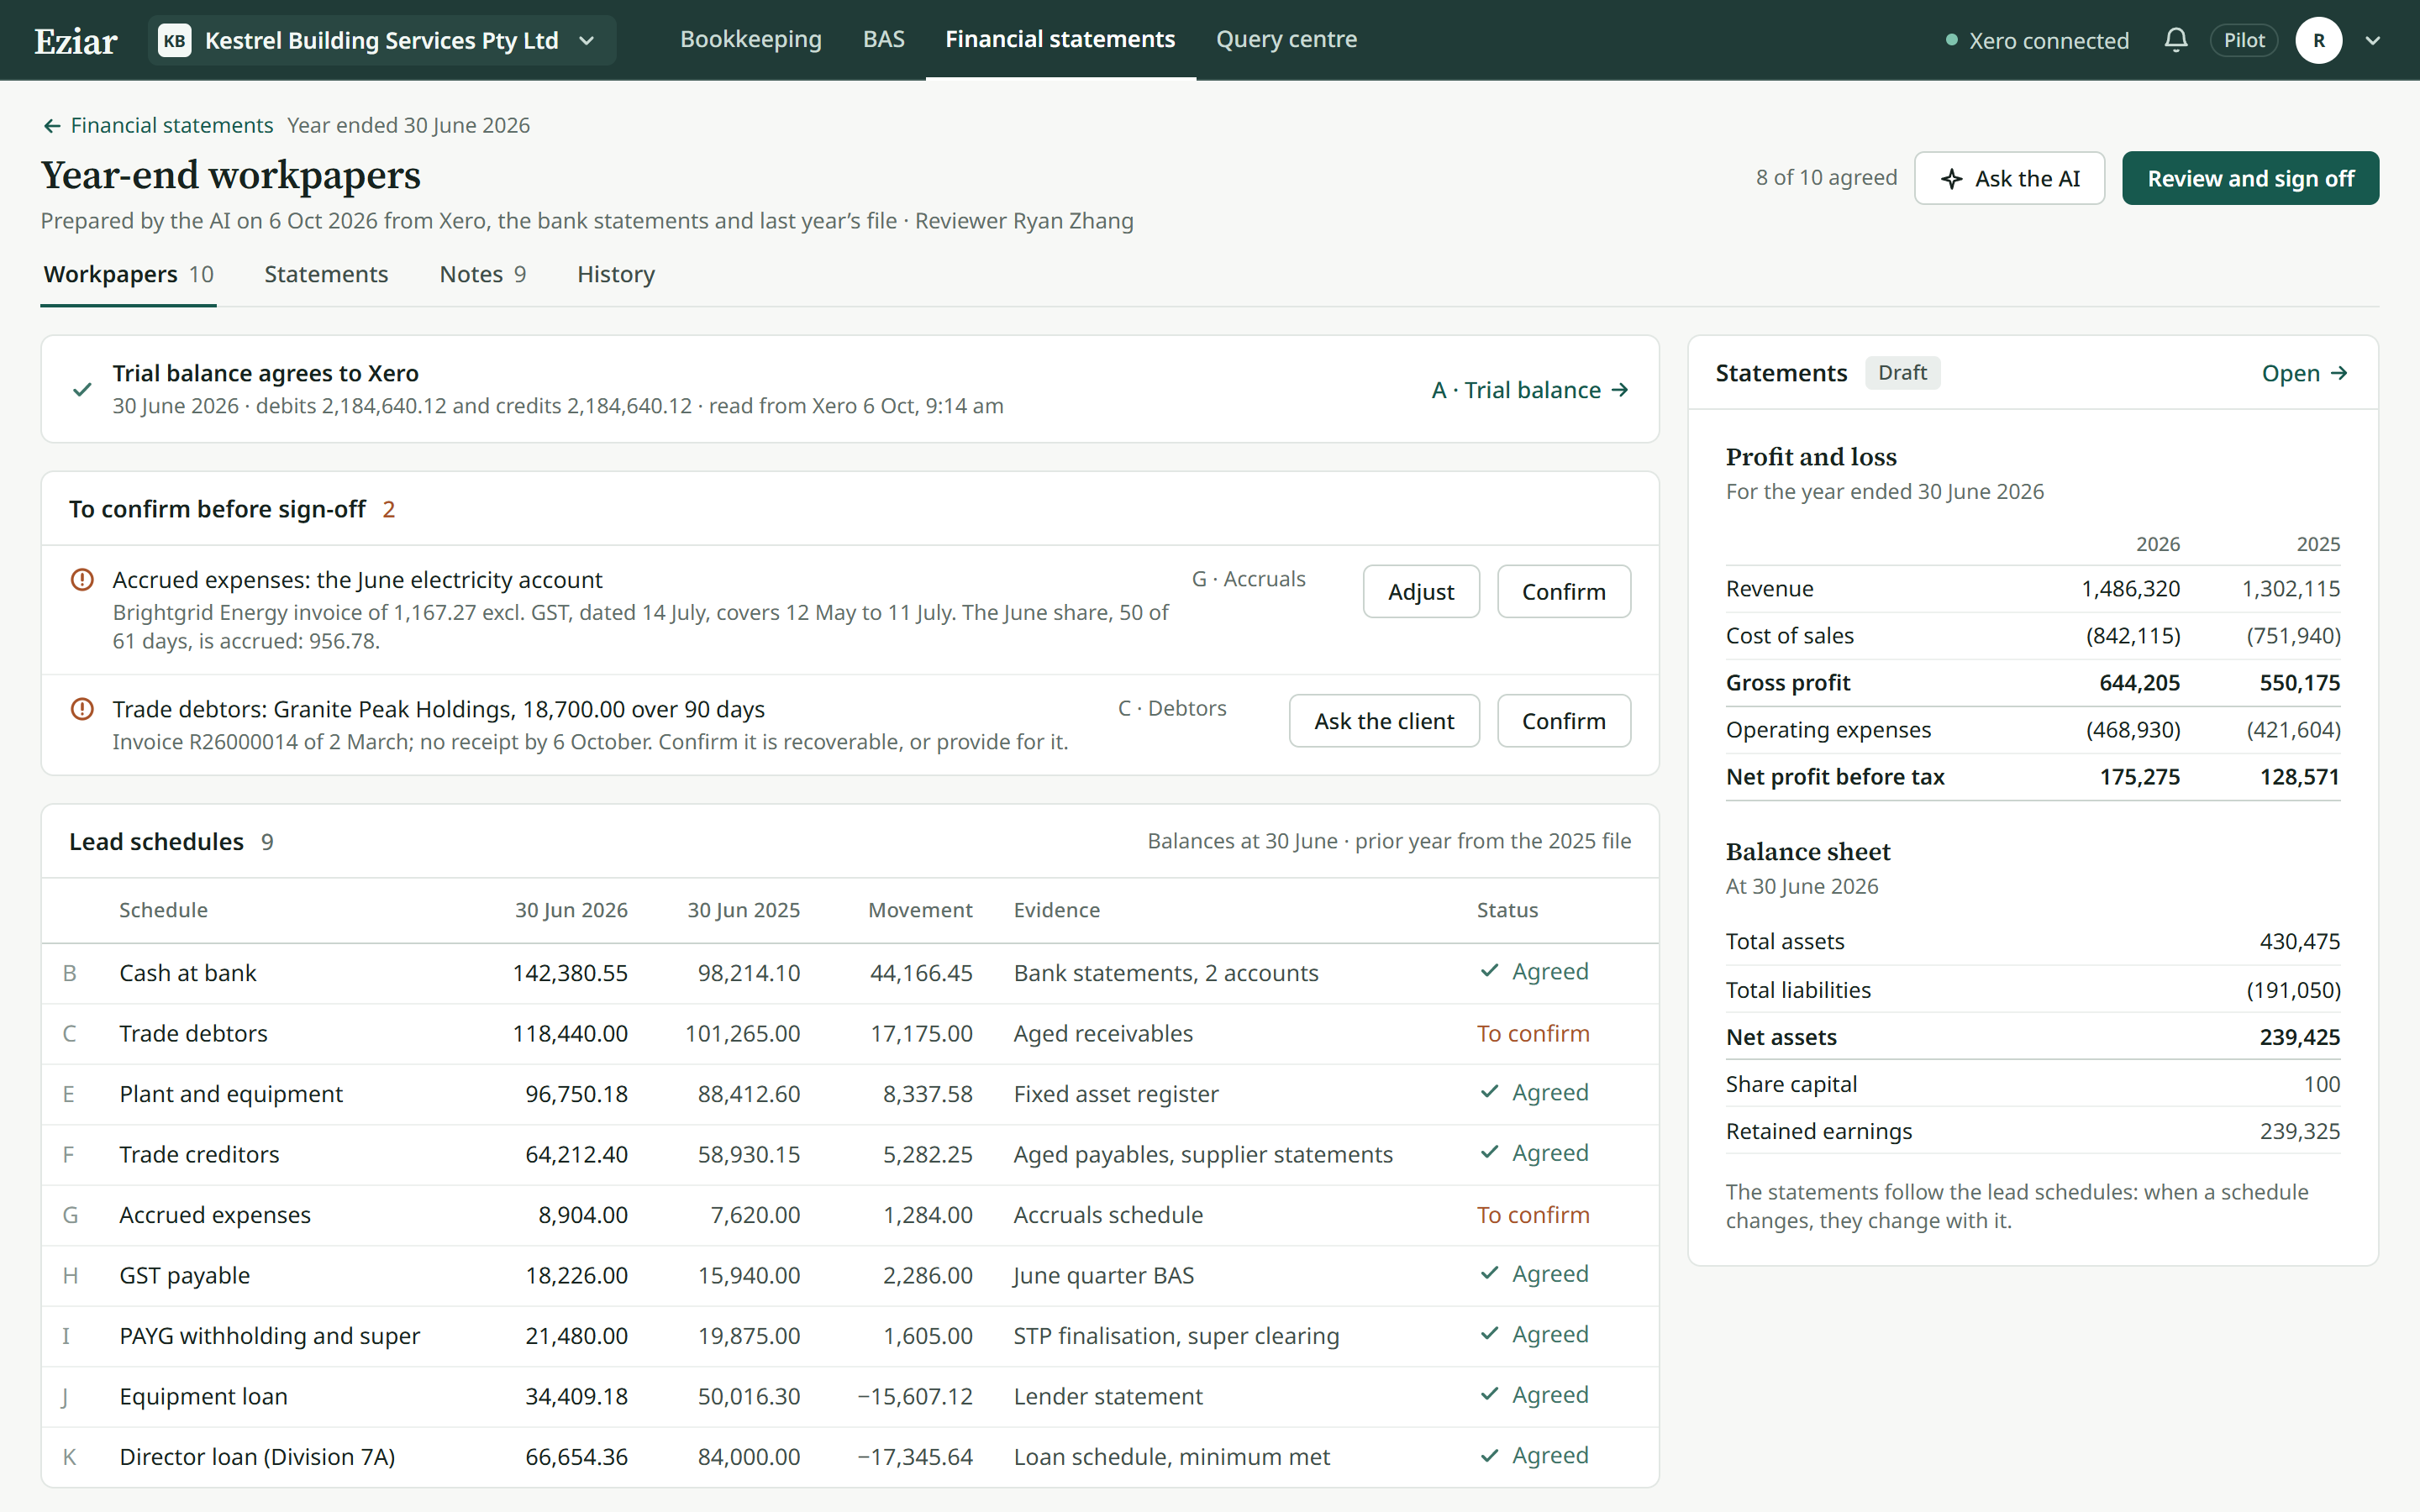Click the Agreed check in Cash at bank row
Viewport: 2420px width, 1512px height.
[1490, 971]
